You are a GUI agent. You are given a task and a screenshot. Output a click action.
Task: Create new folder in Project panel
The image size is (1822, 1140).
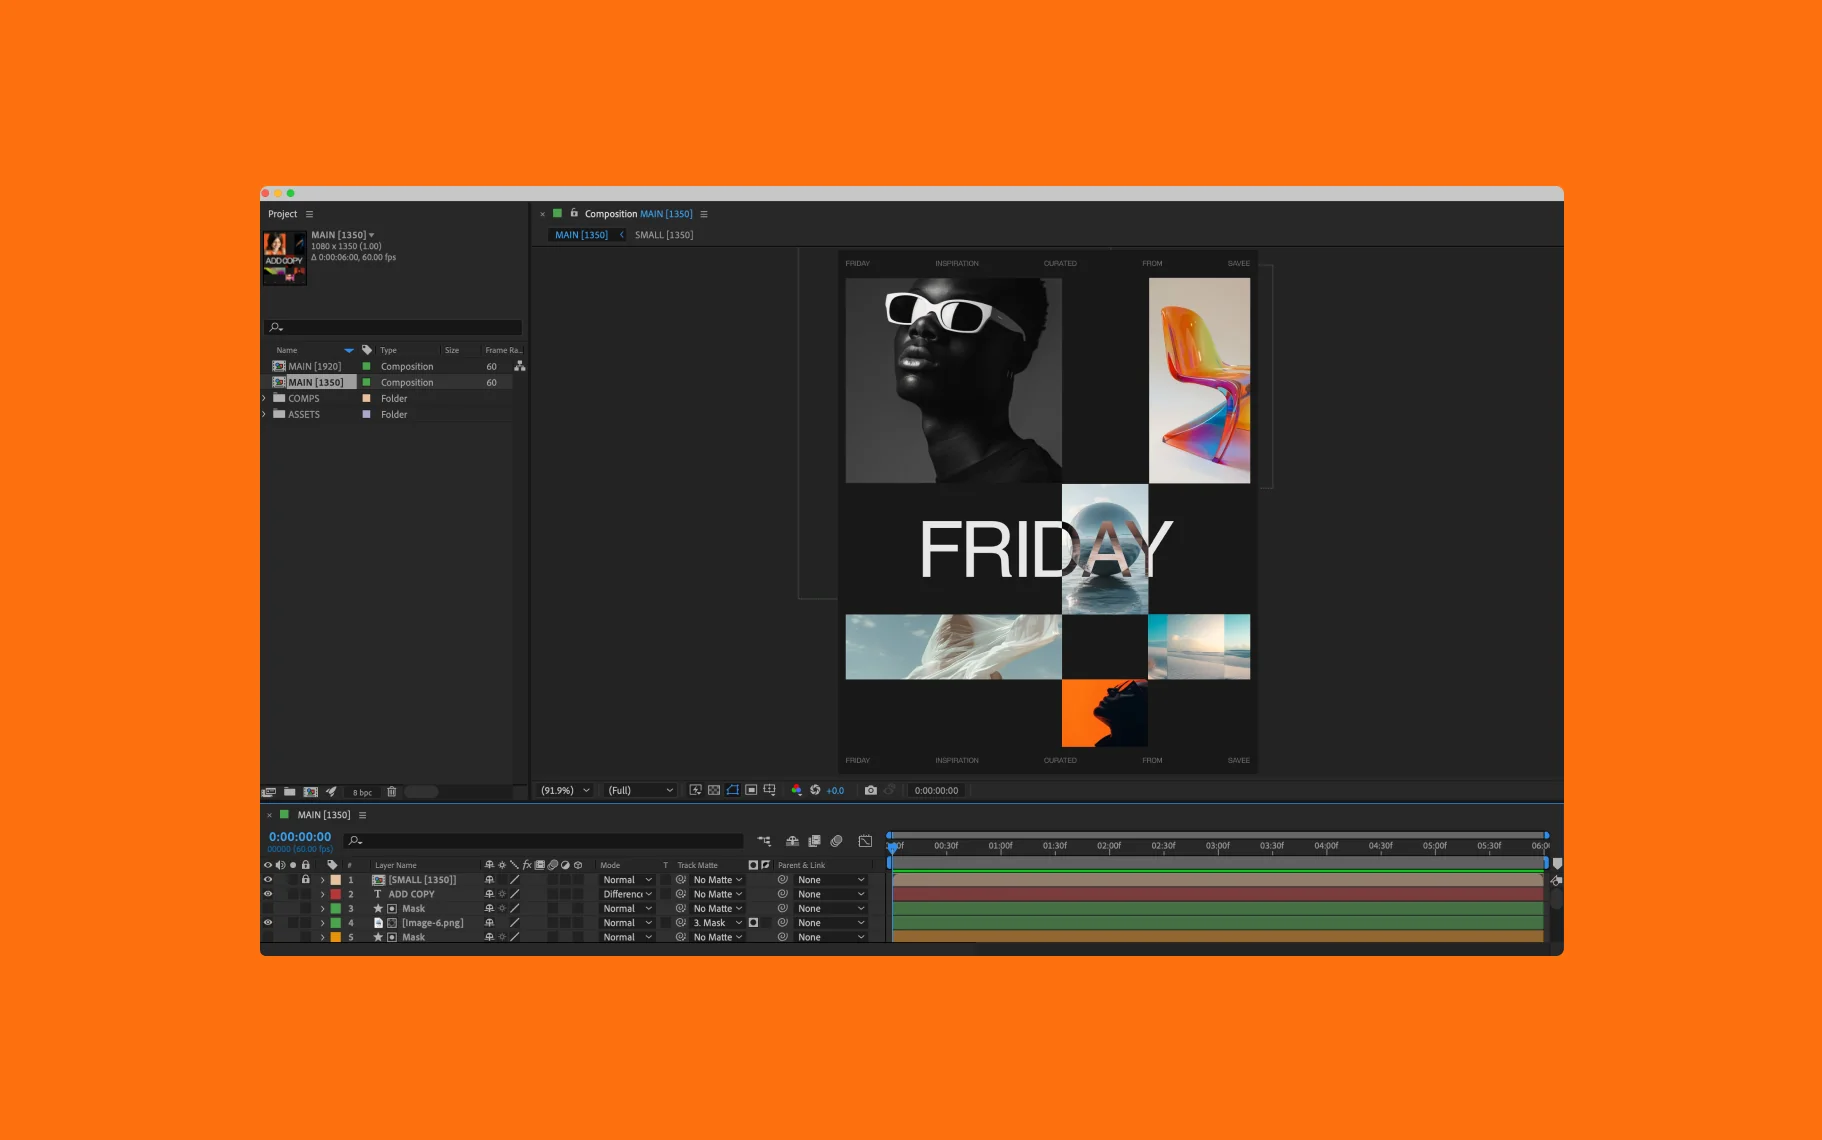point(289,792)
